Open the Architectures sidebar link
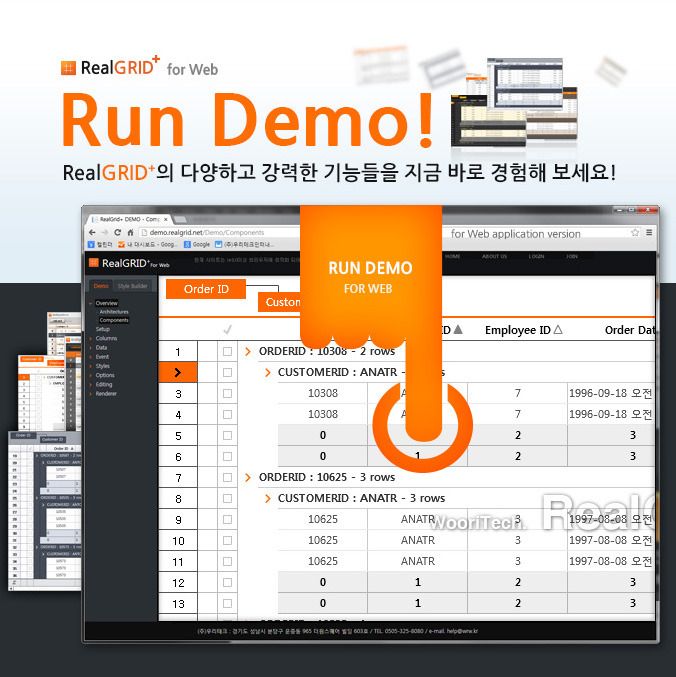The image size is (676, 677). pyautogui.click(x=114, y=312)
